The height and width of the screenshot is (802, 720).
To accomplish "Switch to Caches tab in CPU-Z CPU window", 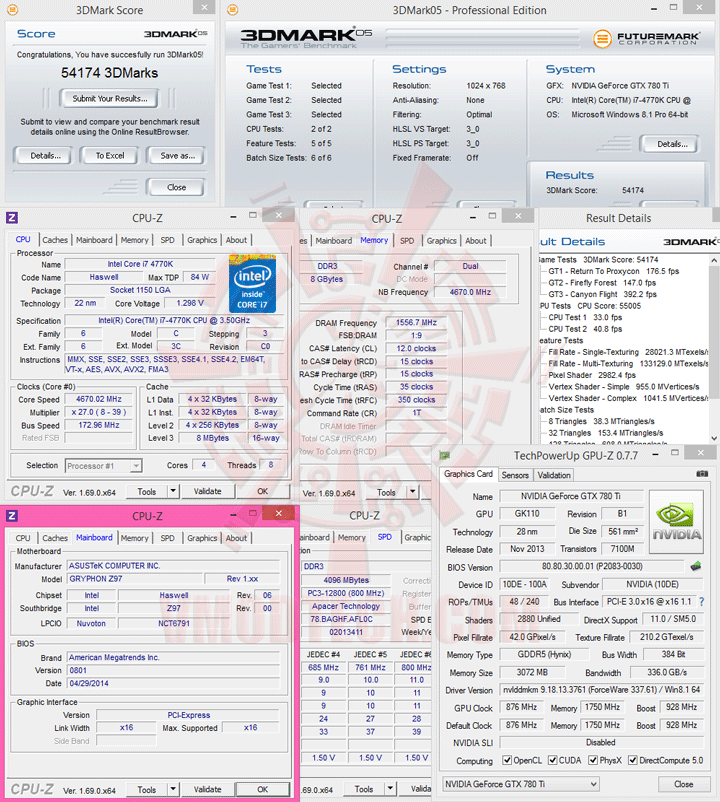I will (x=55, y=240).
